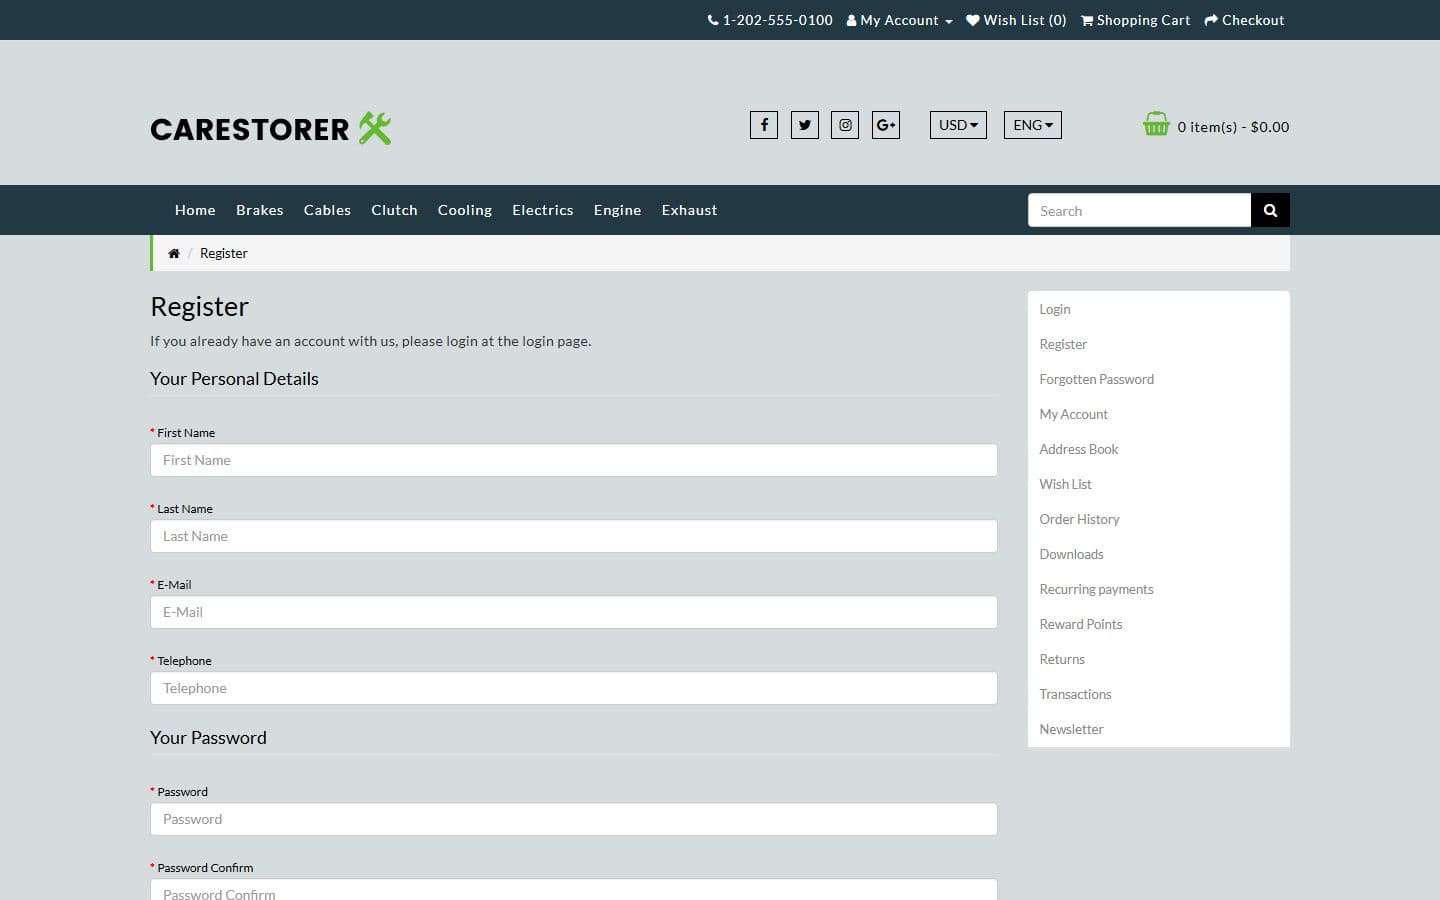Open the USD currency dropdown

coord(958,125)
